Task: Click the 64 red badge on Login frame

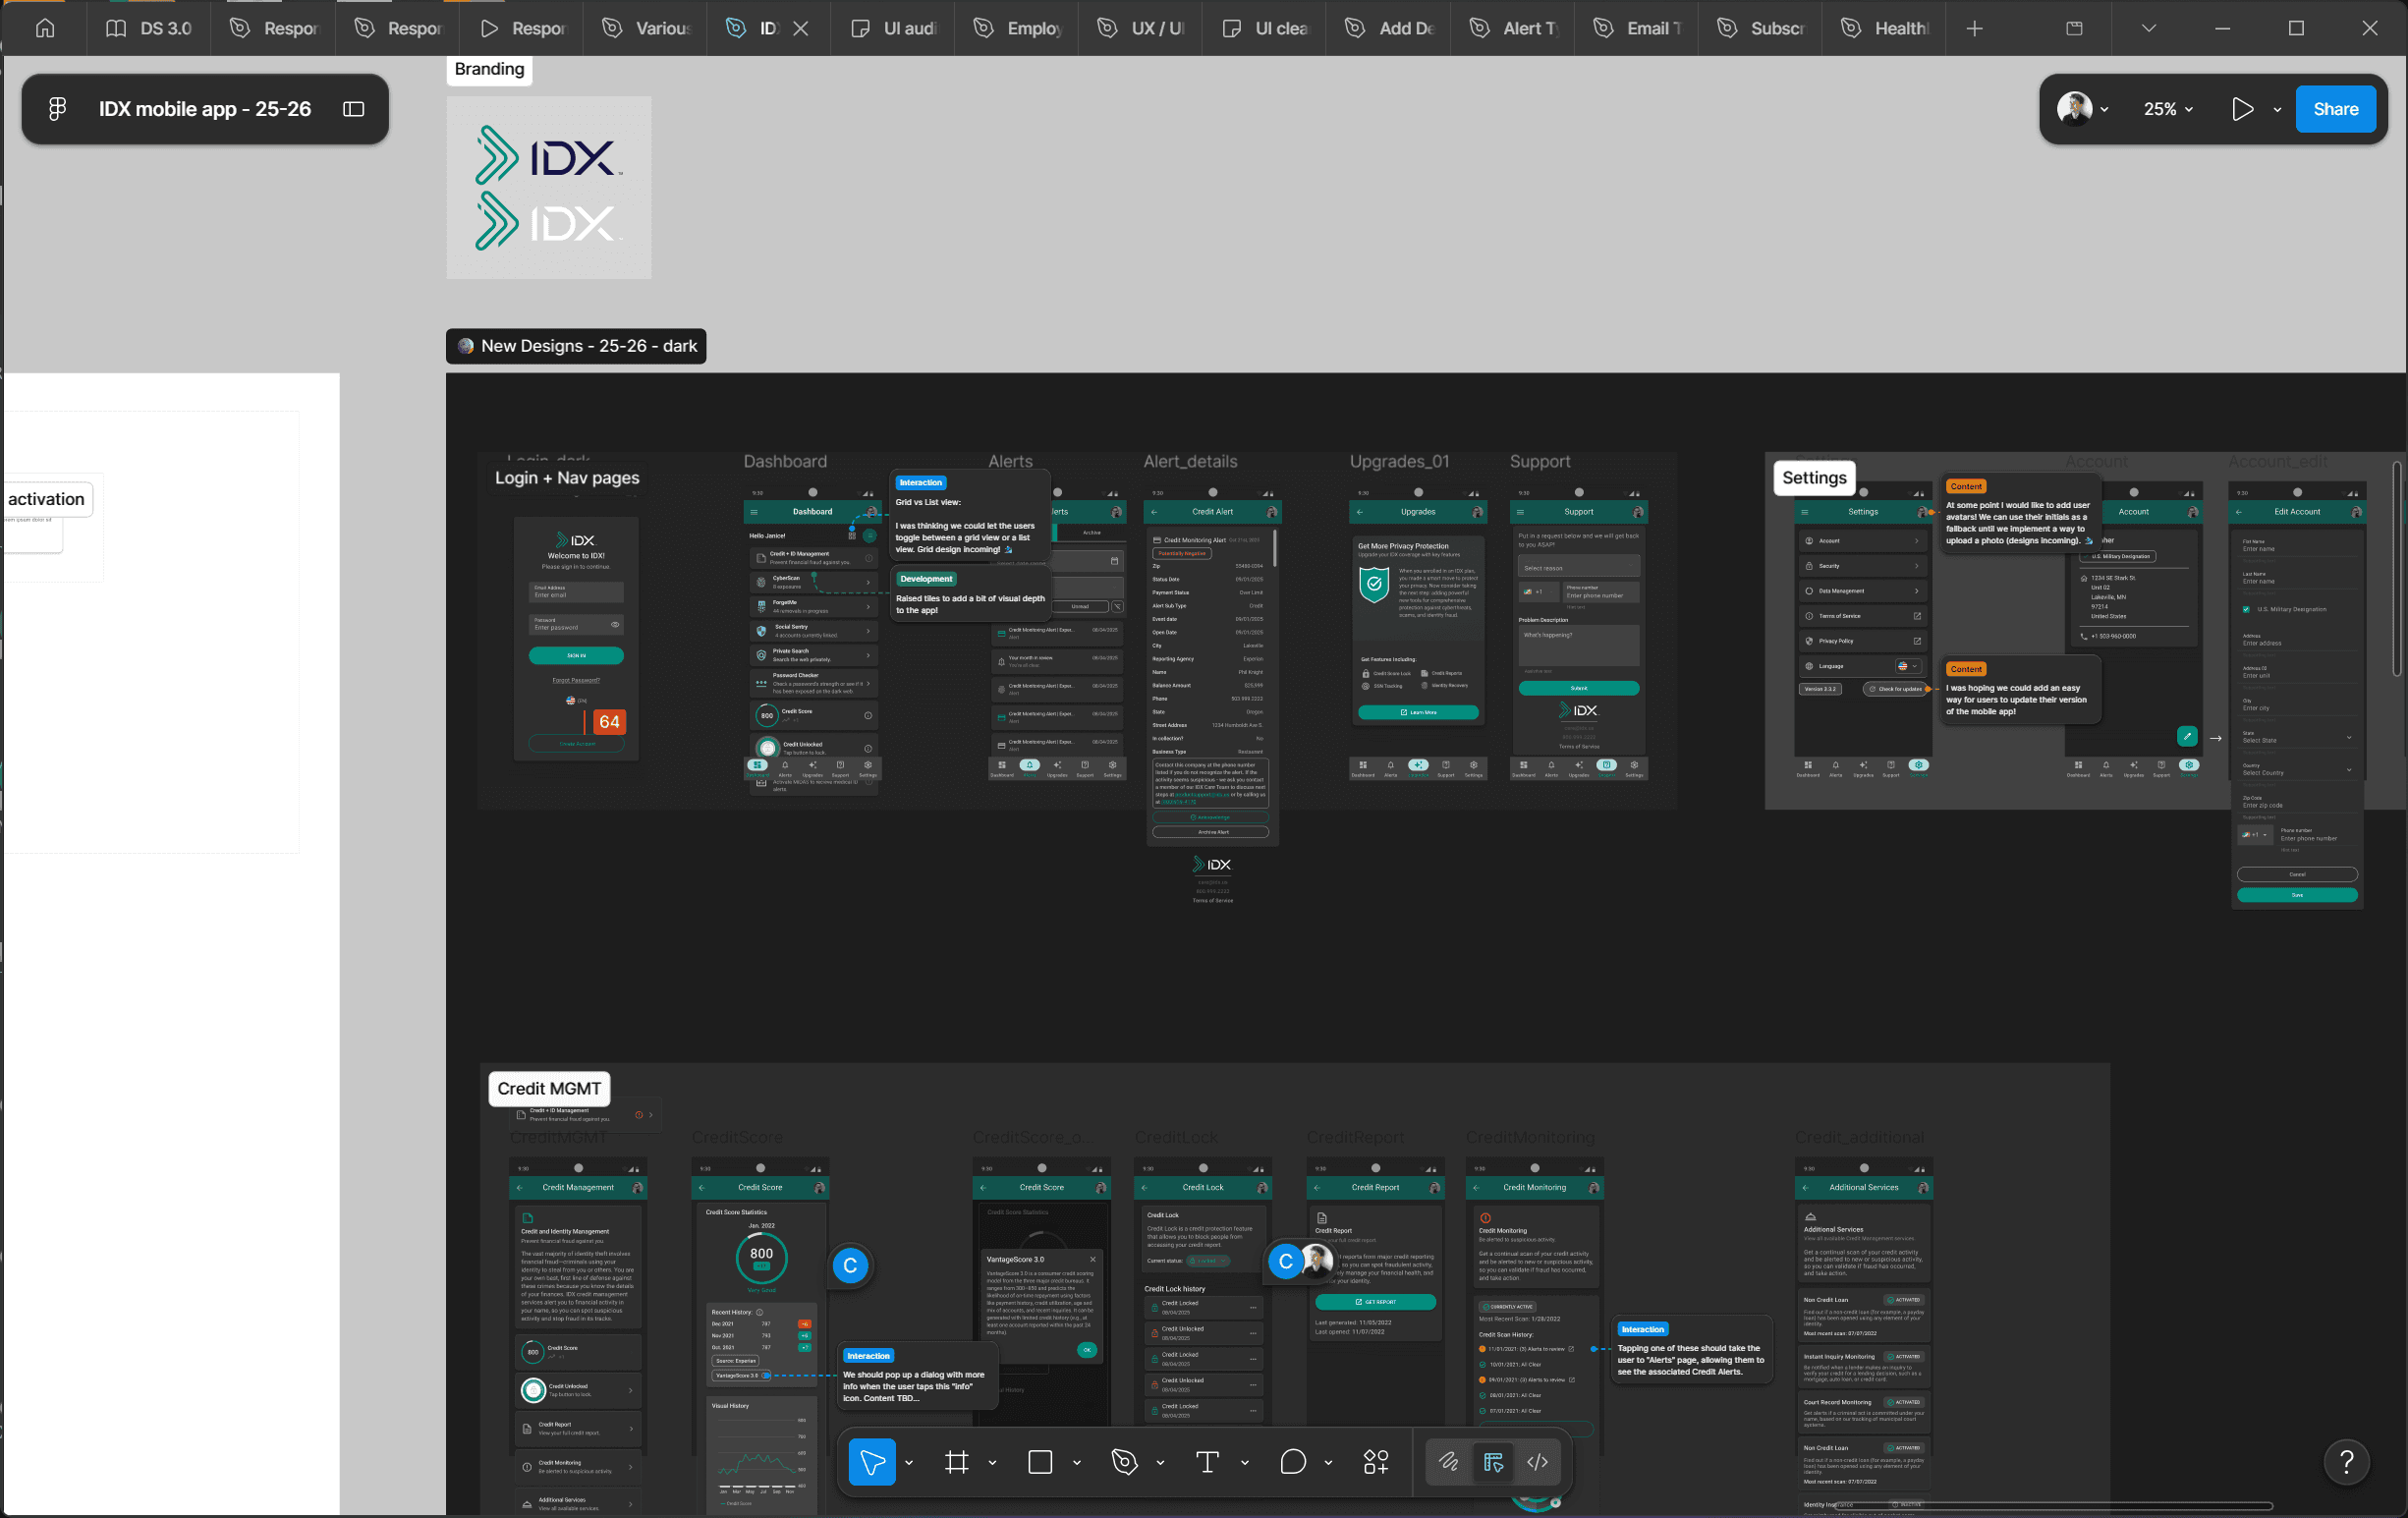Action: point(609,722)
